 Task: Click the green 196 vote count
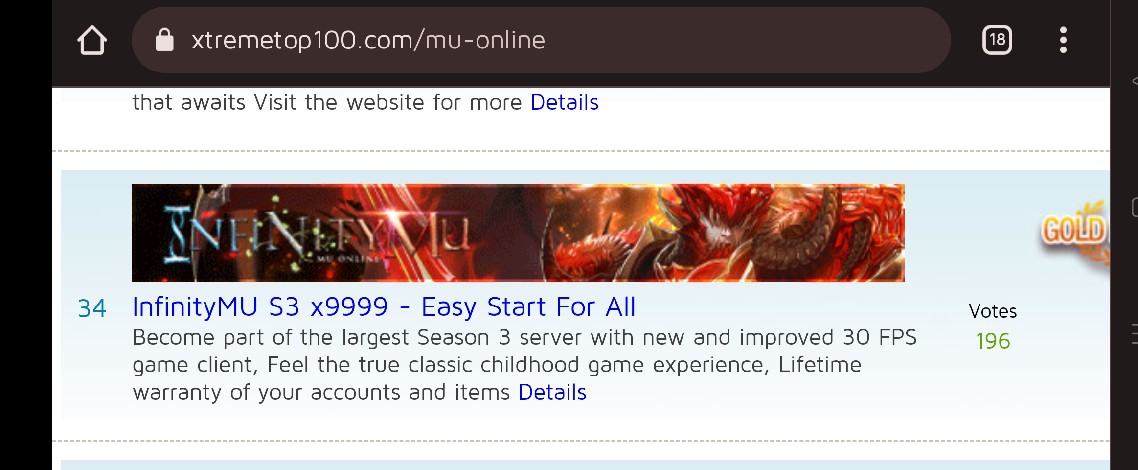993,341
